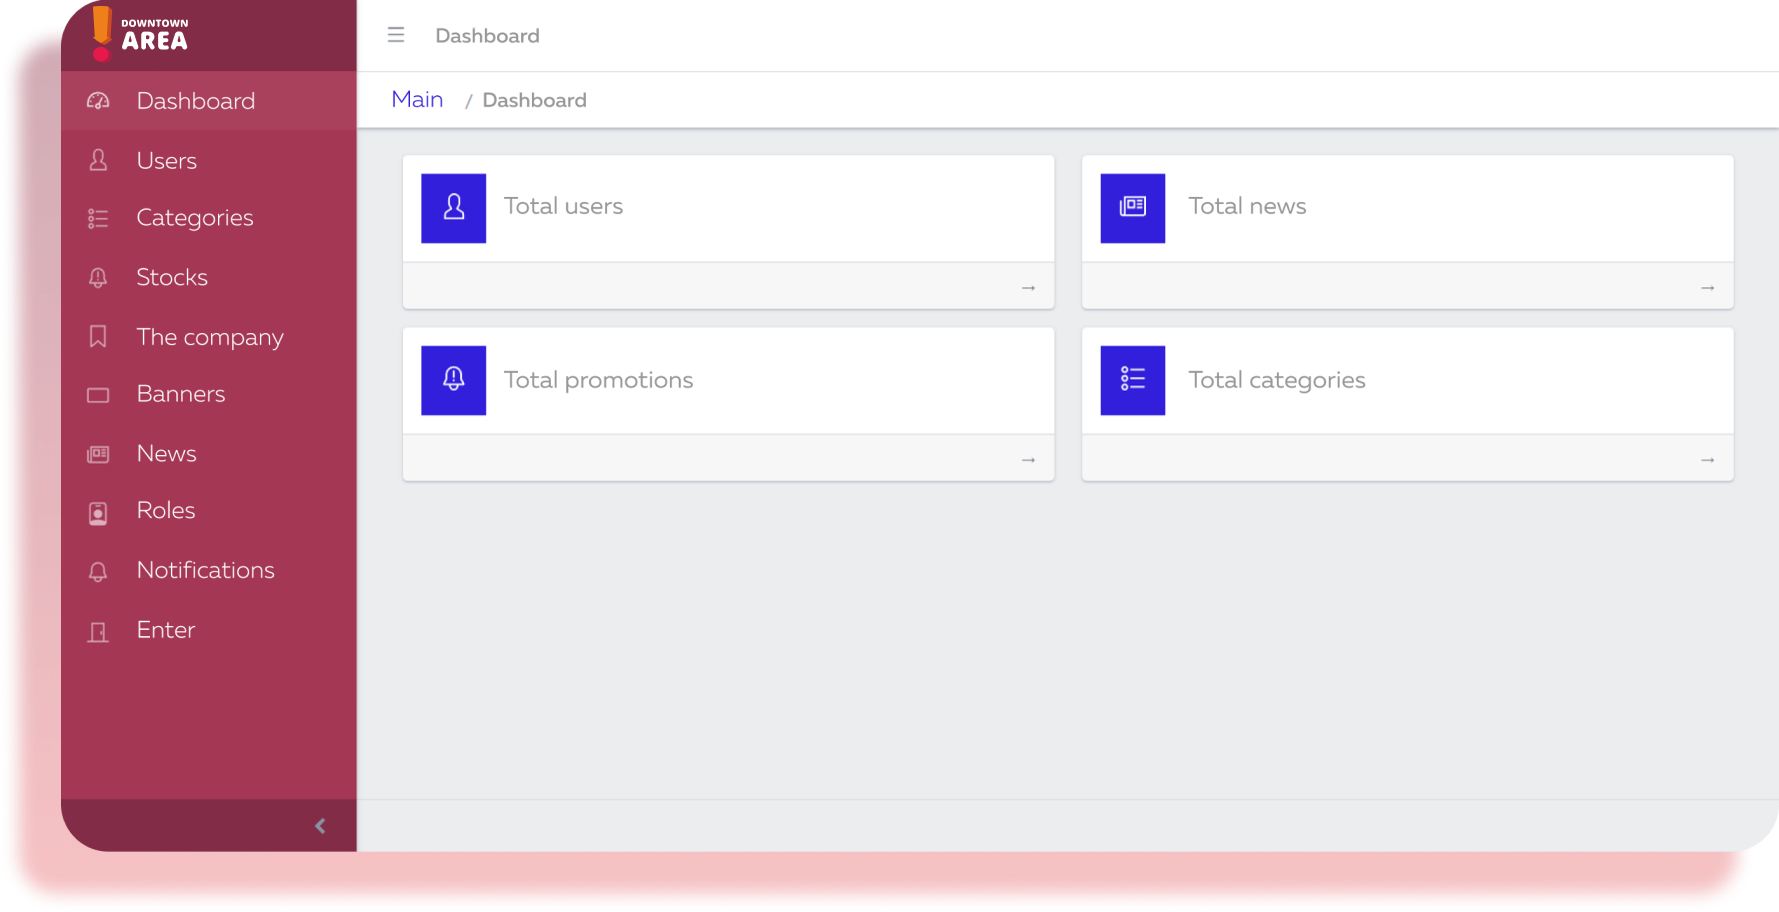Screen dimensions: 1779x912
Task: Click the Notifications bell icon
Action: (98, 571)
